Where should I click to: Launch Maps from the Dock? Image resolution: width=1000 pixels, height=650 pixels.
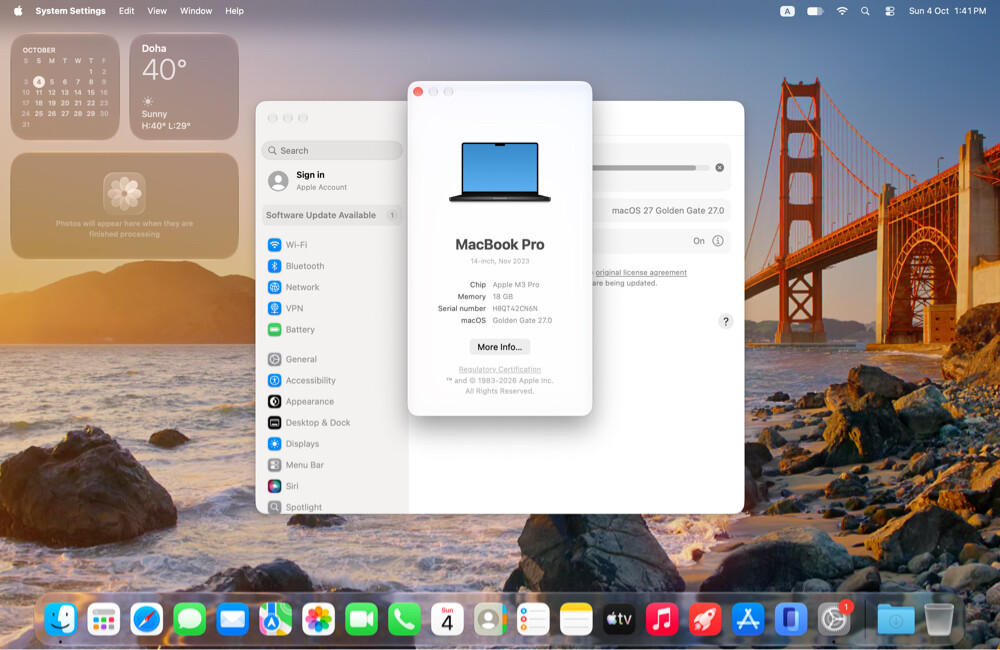[x=276, y=619]
